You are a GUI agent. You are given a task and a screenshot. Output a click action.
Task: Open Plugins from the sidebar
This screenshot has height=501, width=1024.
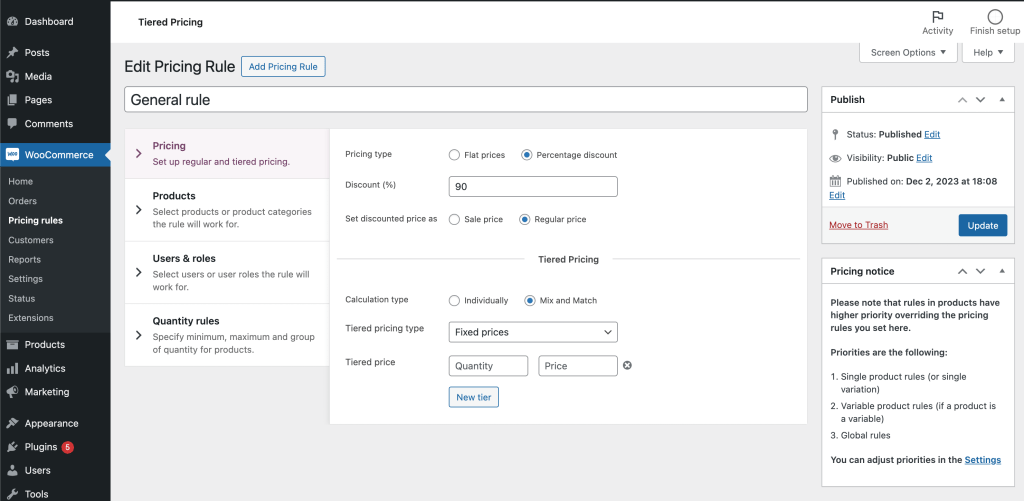(41, 447)
